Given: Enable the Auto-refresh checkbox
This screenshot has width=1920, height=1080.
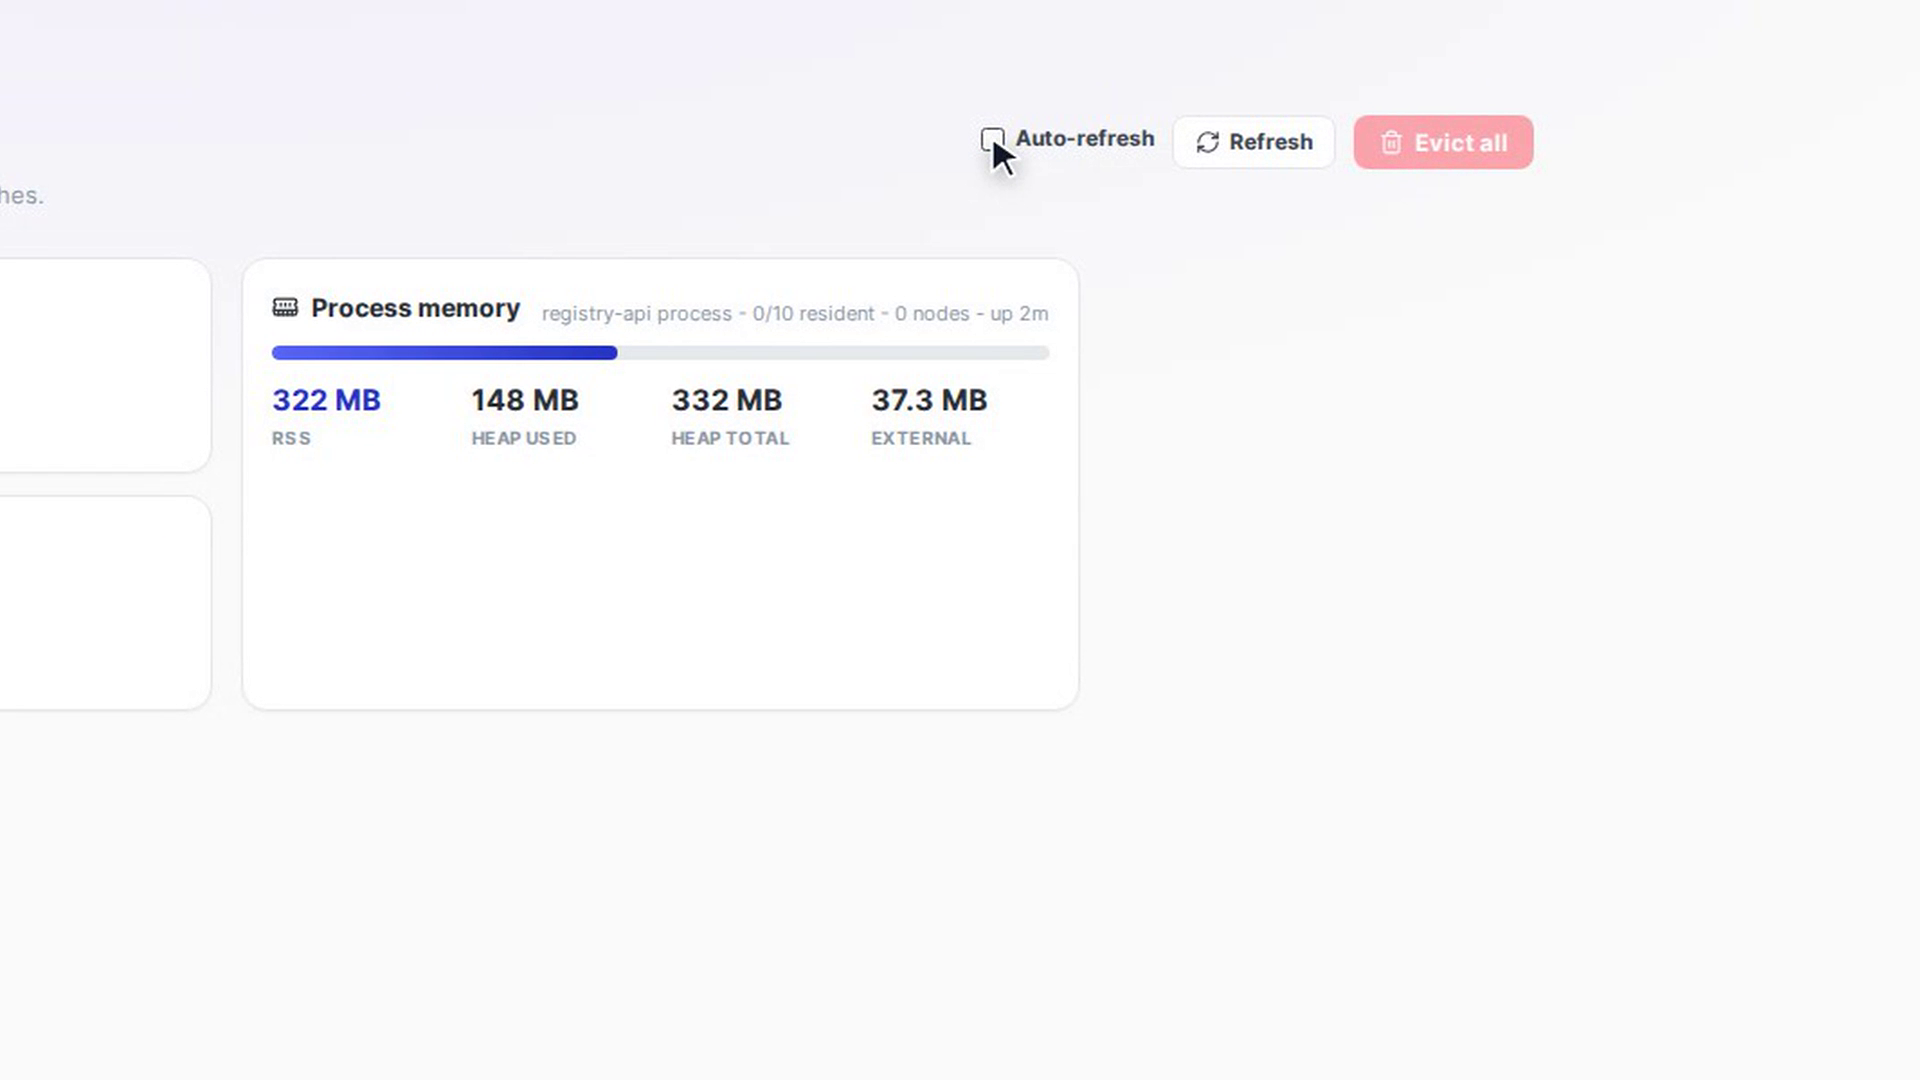Looking at the screenshot, I should pos(992,139).
